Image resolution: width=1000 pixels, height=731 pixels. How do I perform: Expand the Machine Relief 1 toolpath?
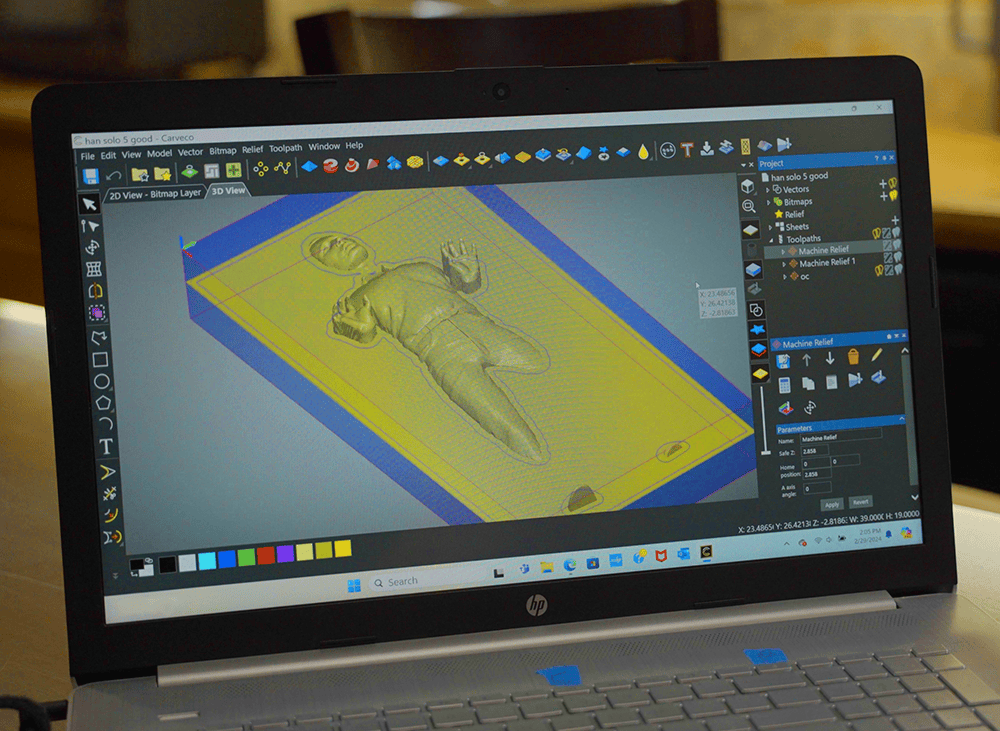point(784,264)
